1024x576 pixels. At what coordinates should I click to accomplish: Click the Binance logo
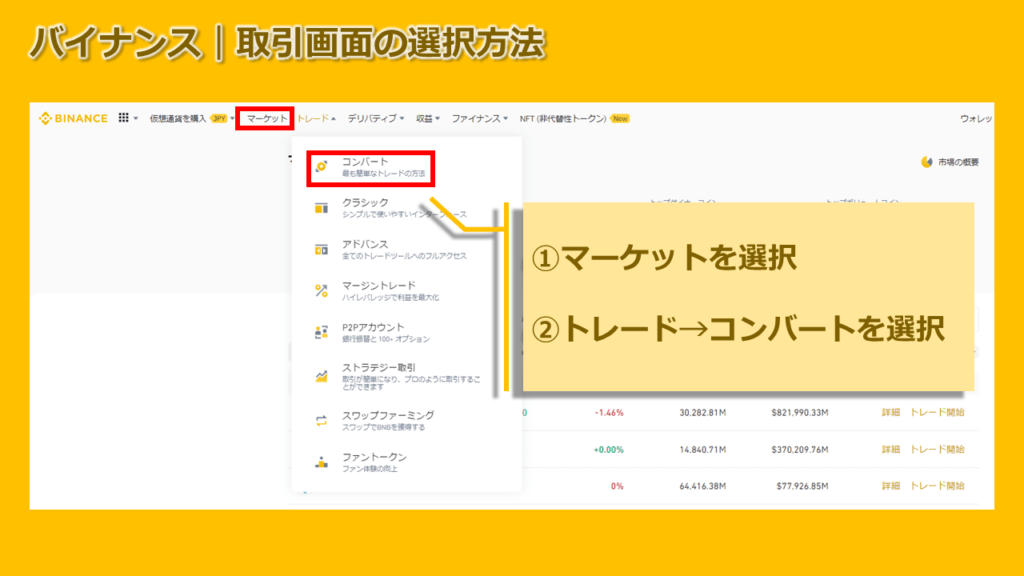[x=73, y=118]
